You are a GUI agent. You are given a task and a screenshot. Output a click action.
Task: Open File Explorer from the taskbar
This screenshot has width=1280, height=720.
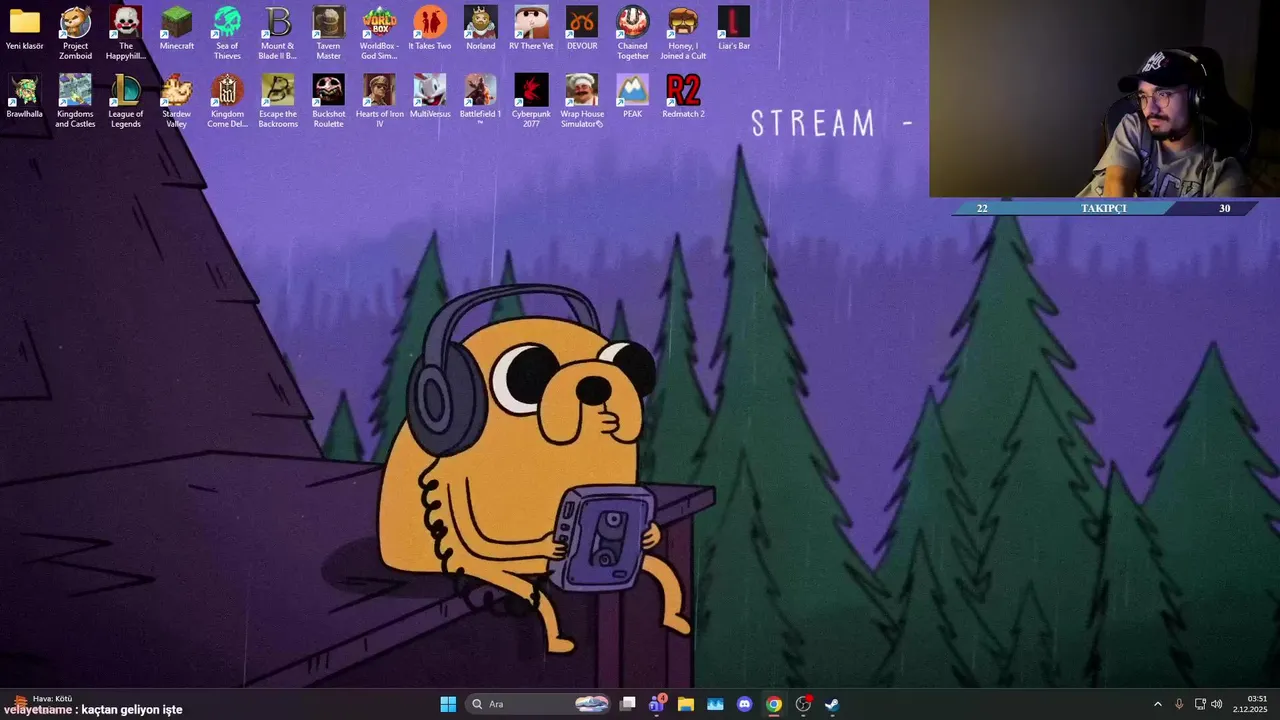(x=686, y=704)
